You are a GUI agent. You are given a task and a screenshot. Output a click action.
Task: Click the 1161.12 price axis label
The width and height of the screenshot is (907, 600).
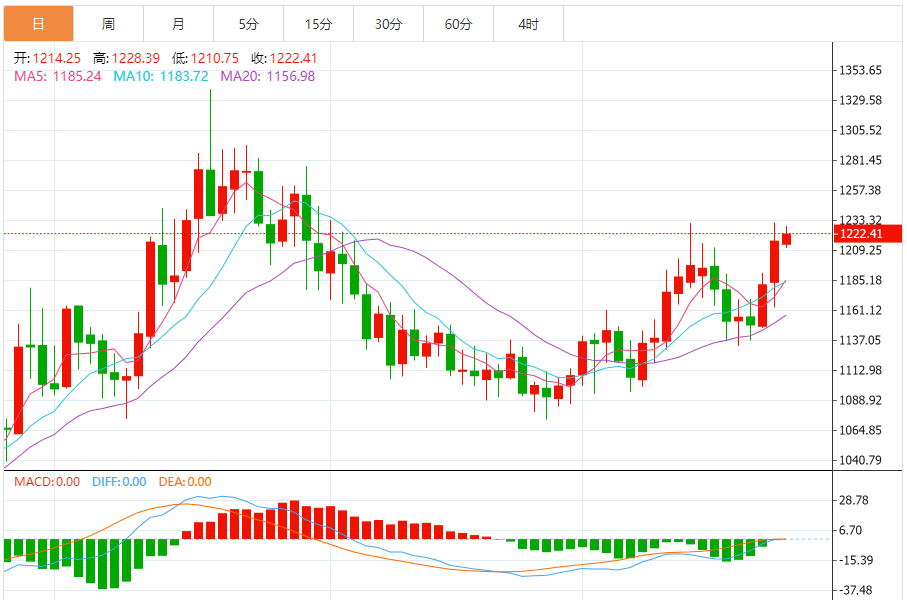[861, 311]
